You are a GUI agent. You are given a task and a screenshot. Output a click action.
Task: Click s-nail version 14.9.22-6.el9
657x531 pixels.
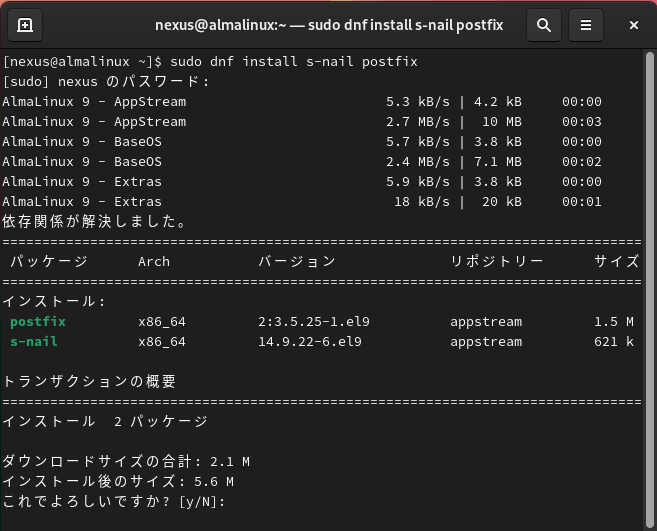click(x=310, y=342)
